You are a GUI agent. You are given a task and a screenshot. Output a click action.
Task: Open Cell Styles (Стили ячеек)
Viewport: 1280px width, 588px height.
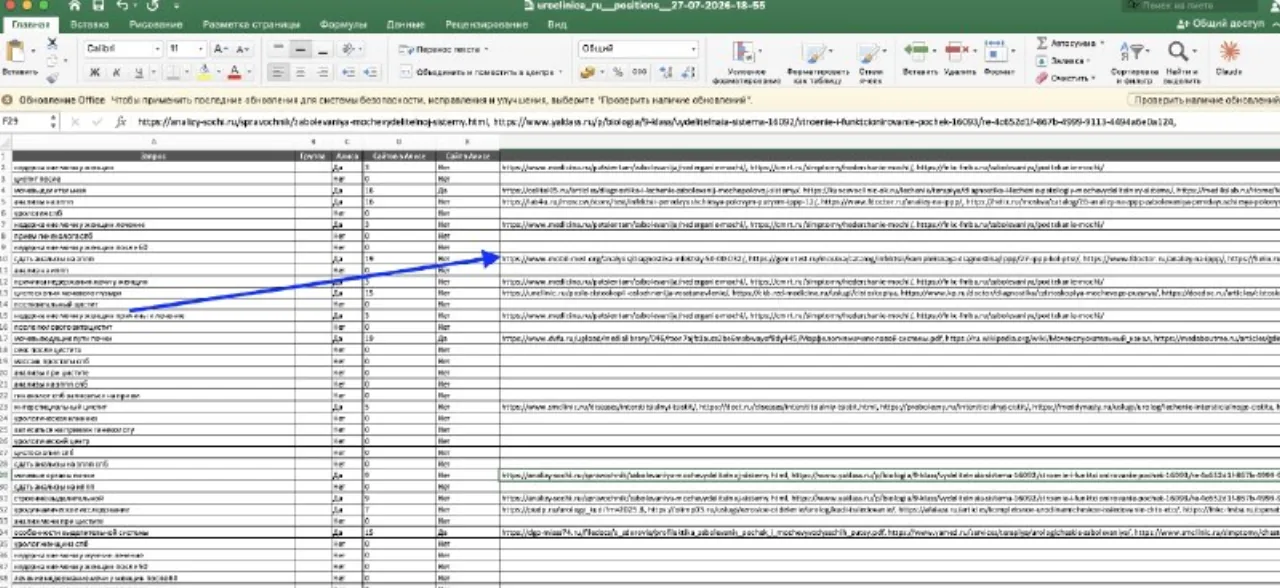tap(871, 61)
